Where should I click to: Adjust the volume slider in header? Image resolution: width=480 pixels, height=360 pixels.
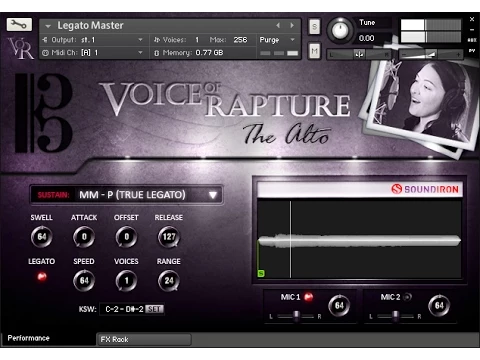point(431,54)
